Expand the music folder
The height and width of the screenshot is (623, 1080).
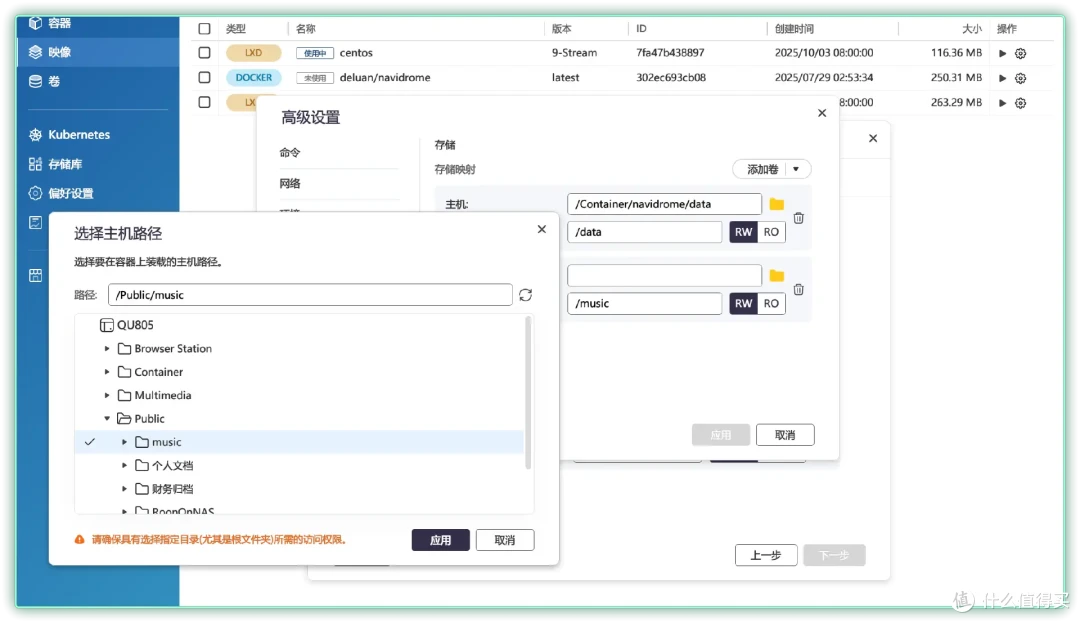124,442
